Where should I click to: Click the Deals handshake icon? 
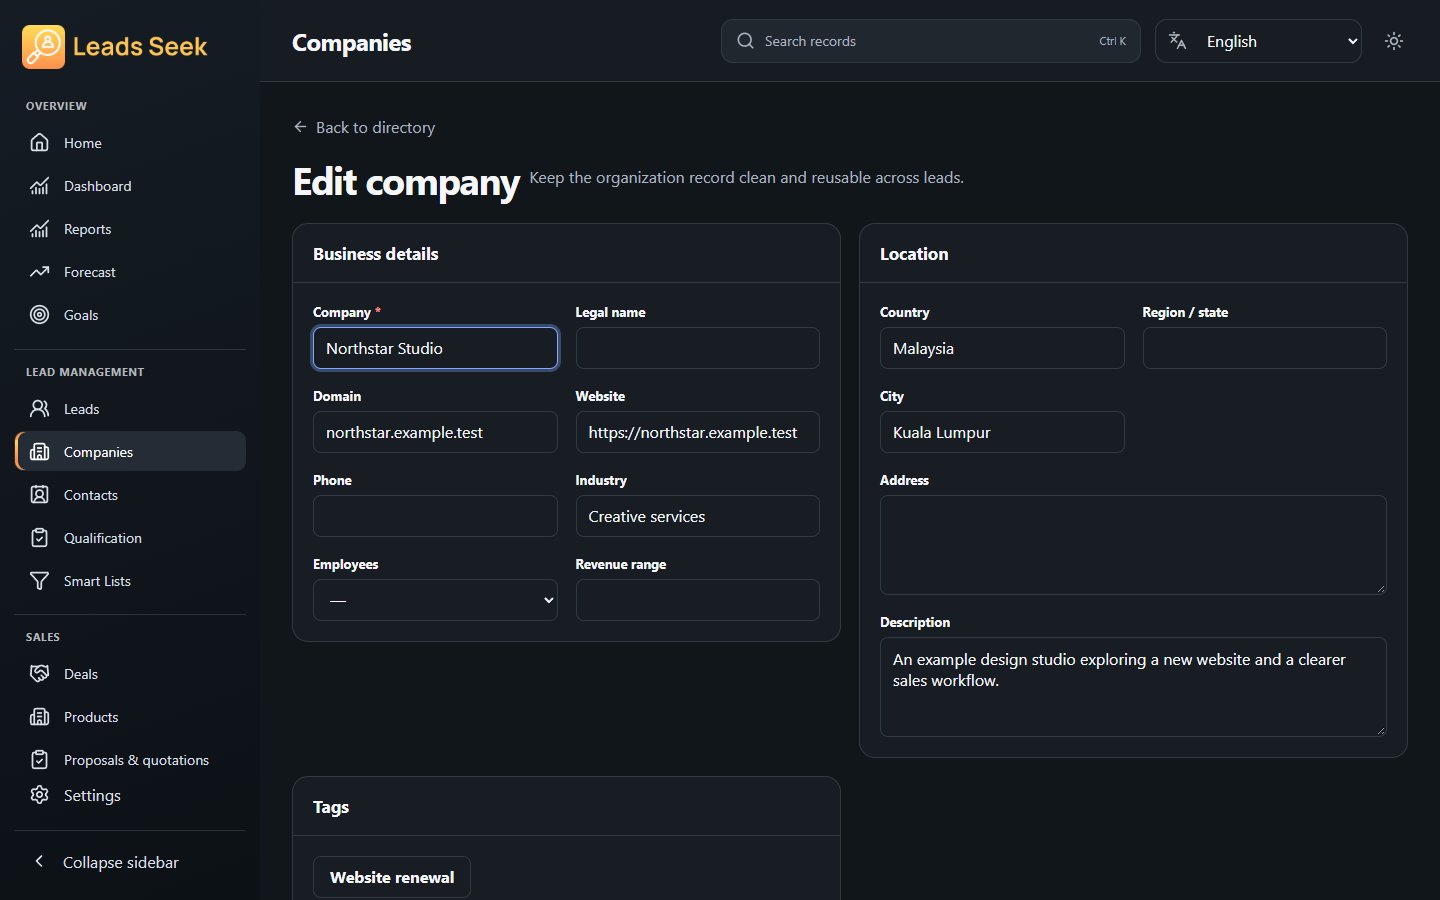pyautogui.click(x=39, y=674)
